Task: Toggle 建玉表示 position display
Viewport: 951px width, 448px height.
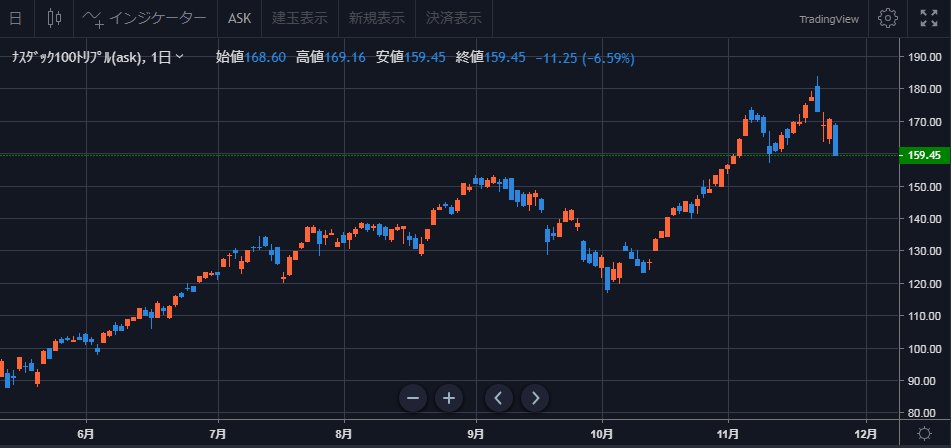Action: coord(300,18)
